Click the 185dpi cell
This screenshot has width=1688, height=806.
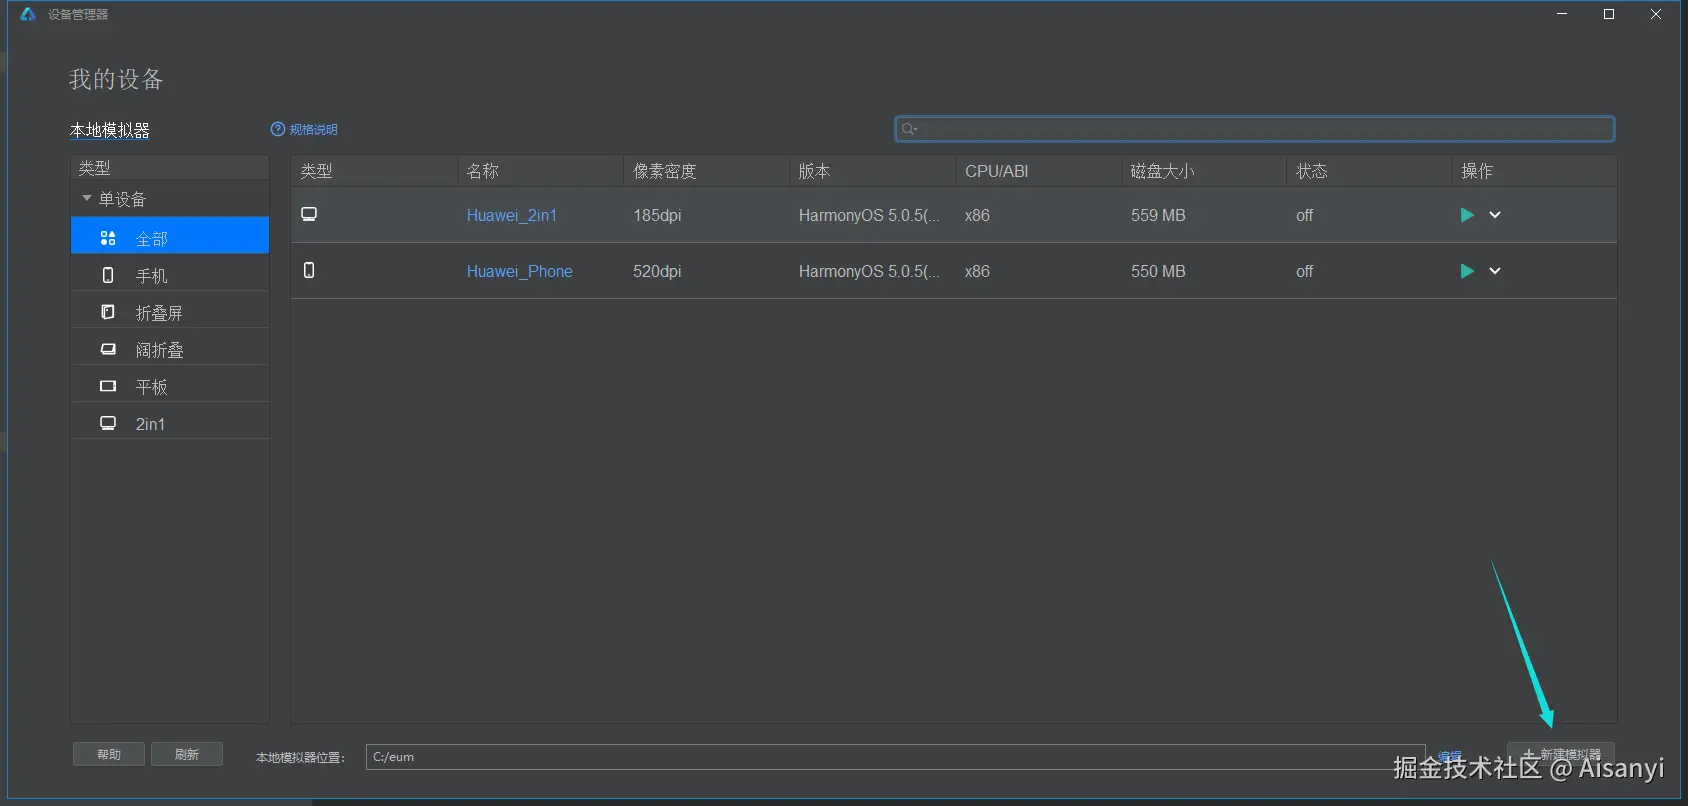pos(657,215)
